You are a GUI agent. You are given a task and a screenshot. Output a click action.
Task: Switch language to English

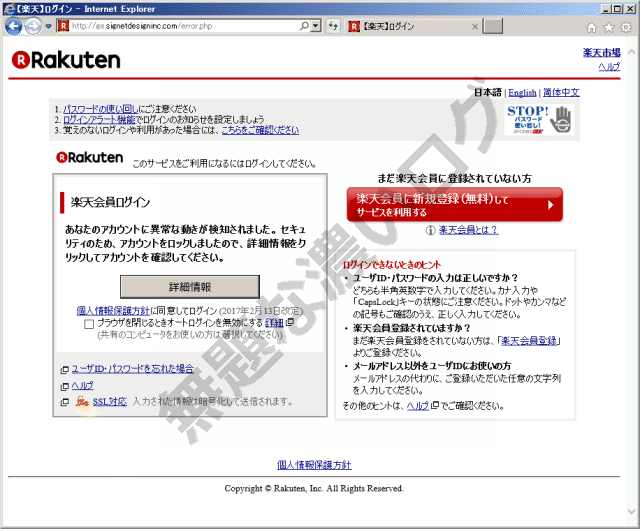(522, 93)
